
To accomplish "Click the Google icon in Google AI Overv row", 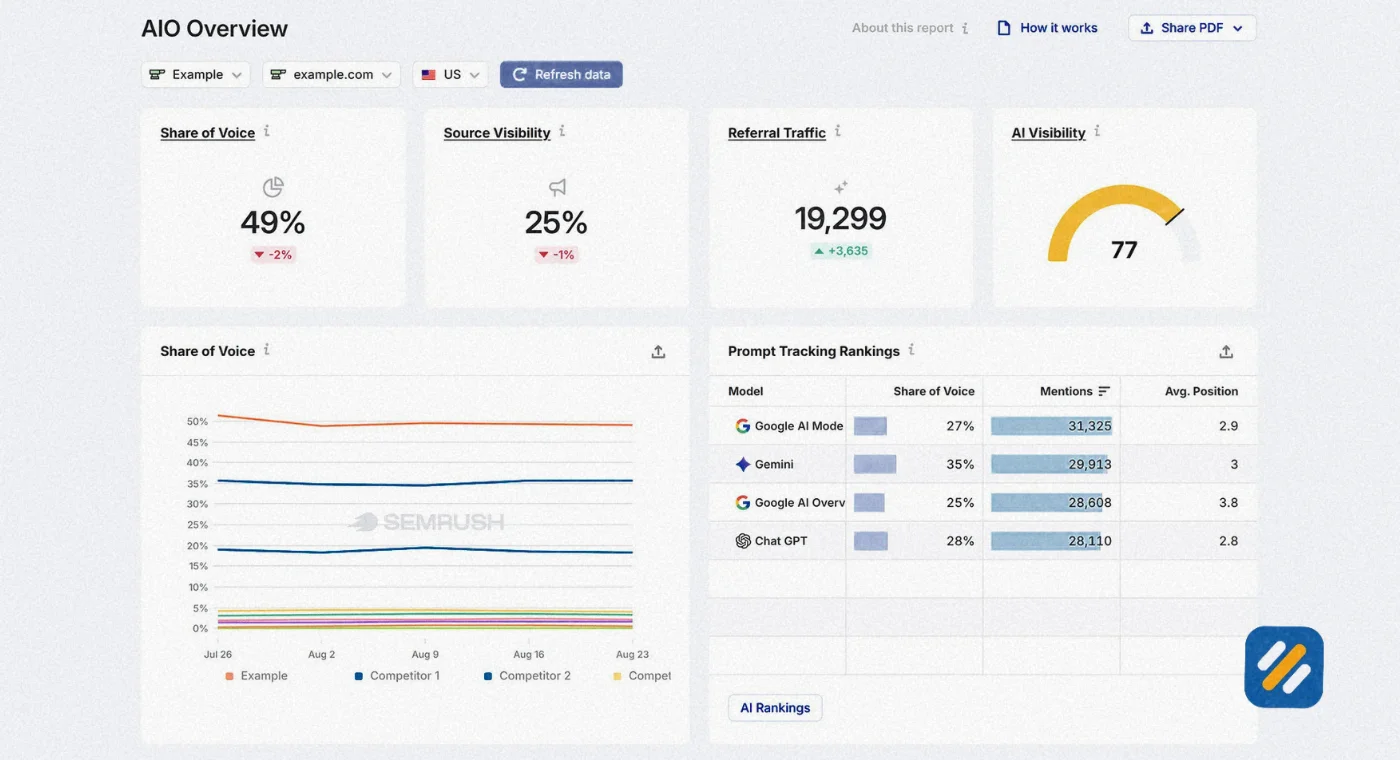I will point(743,503).
